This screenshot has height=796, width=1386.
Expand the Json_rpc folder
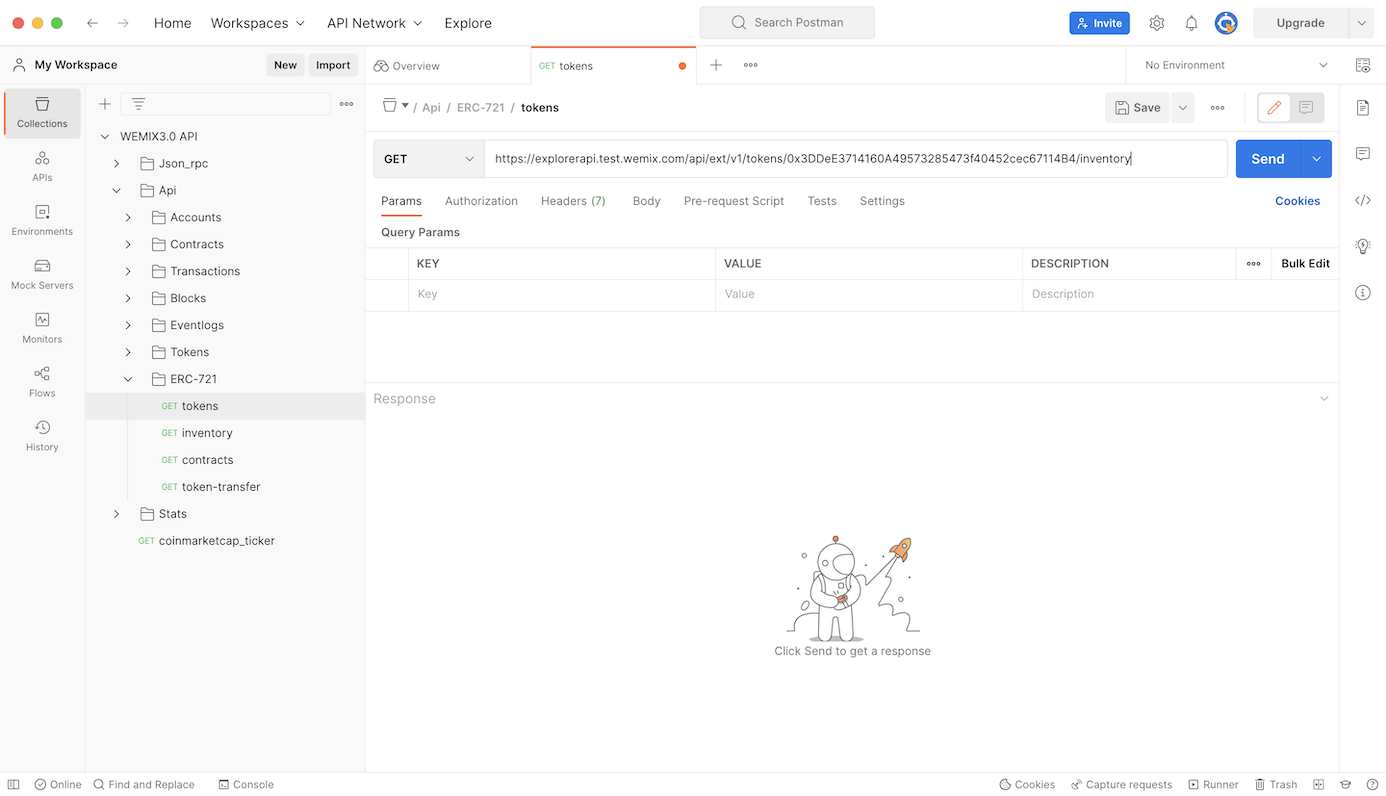point(116,163)
